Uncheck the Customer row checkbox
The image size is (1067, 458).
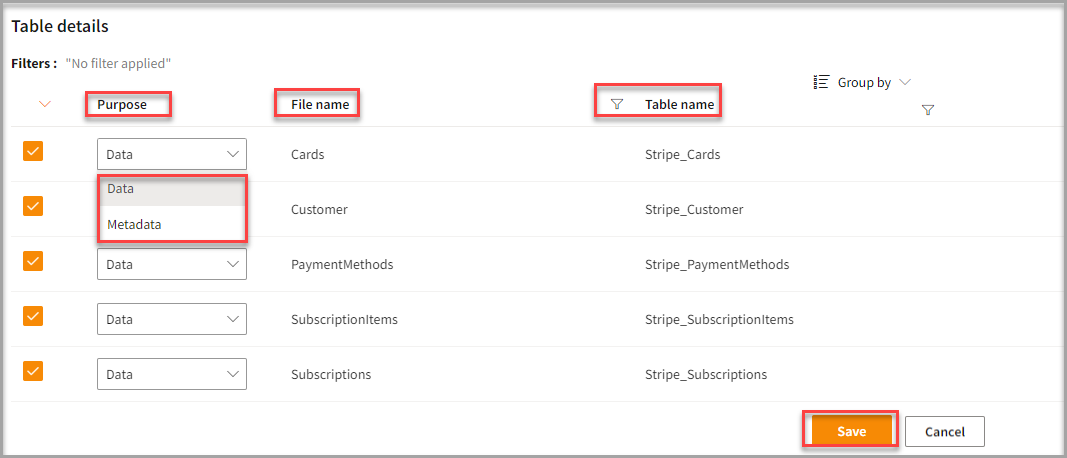[x=33, y=206]
